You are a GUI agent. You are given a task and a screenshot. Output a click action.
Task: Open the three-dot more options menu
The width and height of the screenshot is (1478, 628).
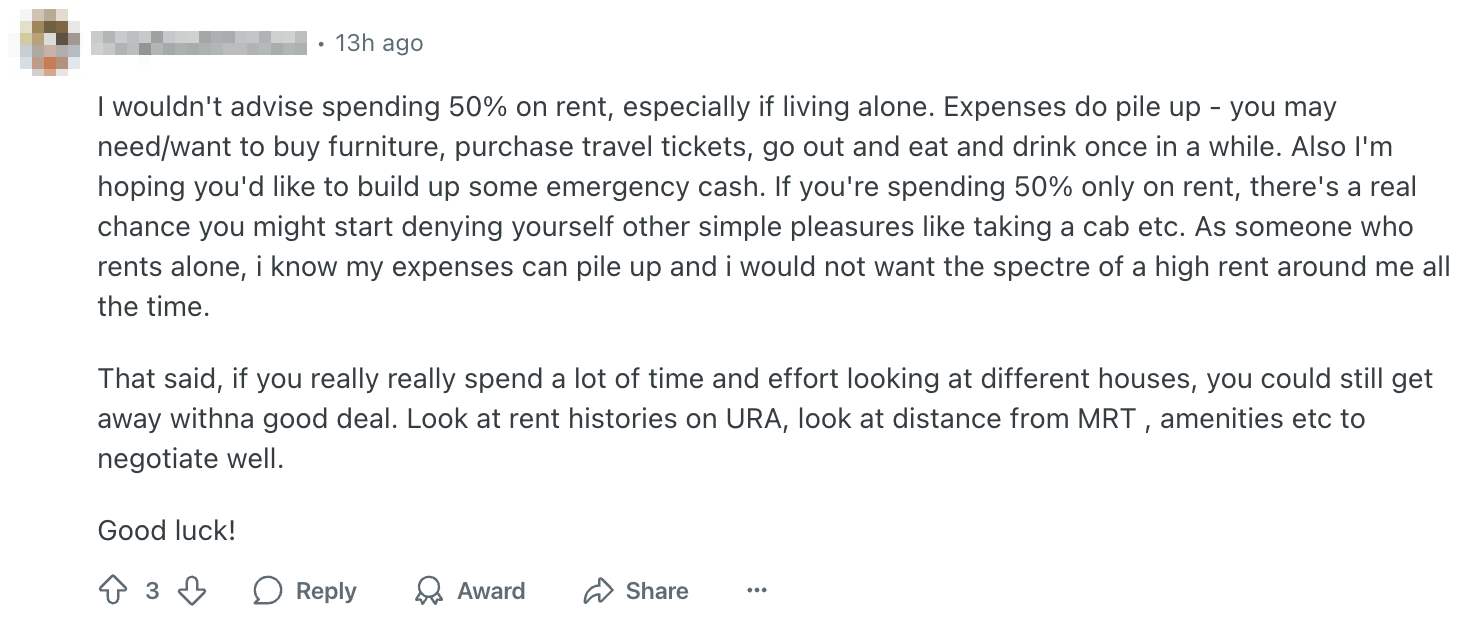[x=757, y=591]
